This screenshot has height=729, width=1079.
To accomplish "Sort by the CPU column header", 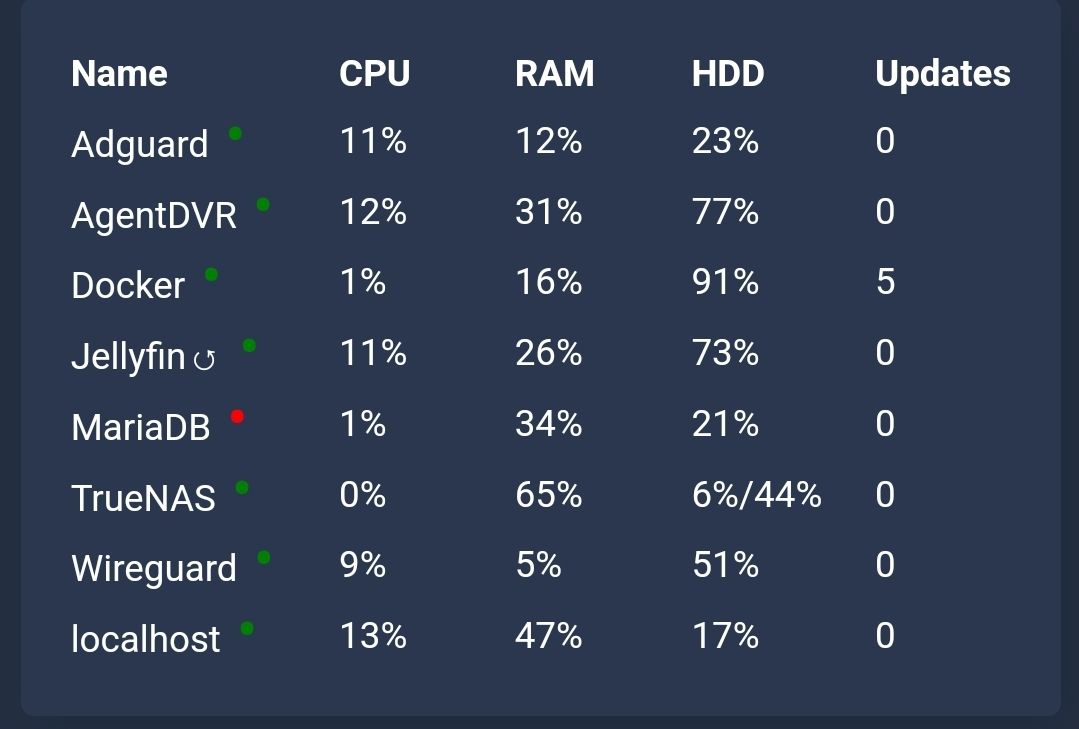I will click(374, 74).
